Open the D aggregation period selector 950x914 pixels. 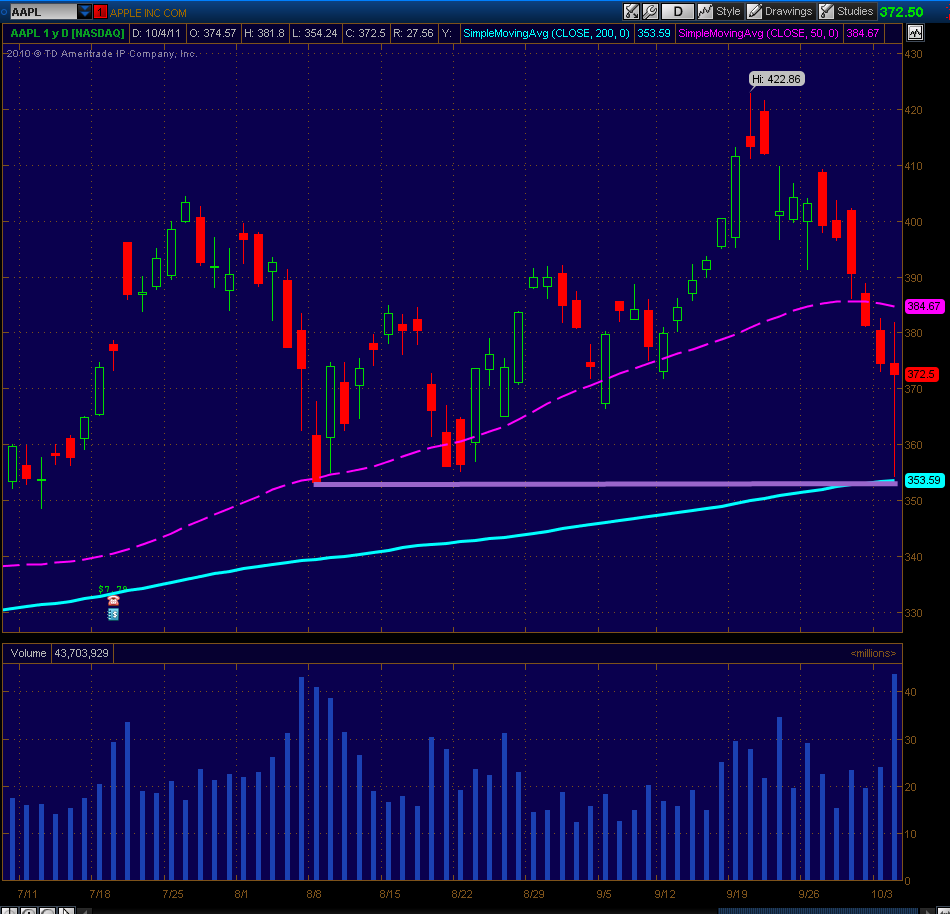(x=677, y=12)
